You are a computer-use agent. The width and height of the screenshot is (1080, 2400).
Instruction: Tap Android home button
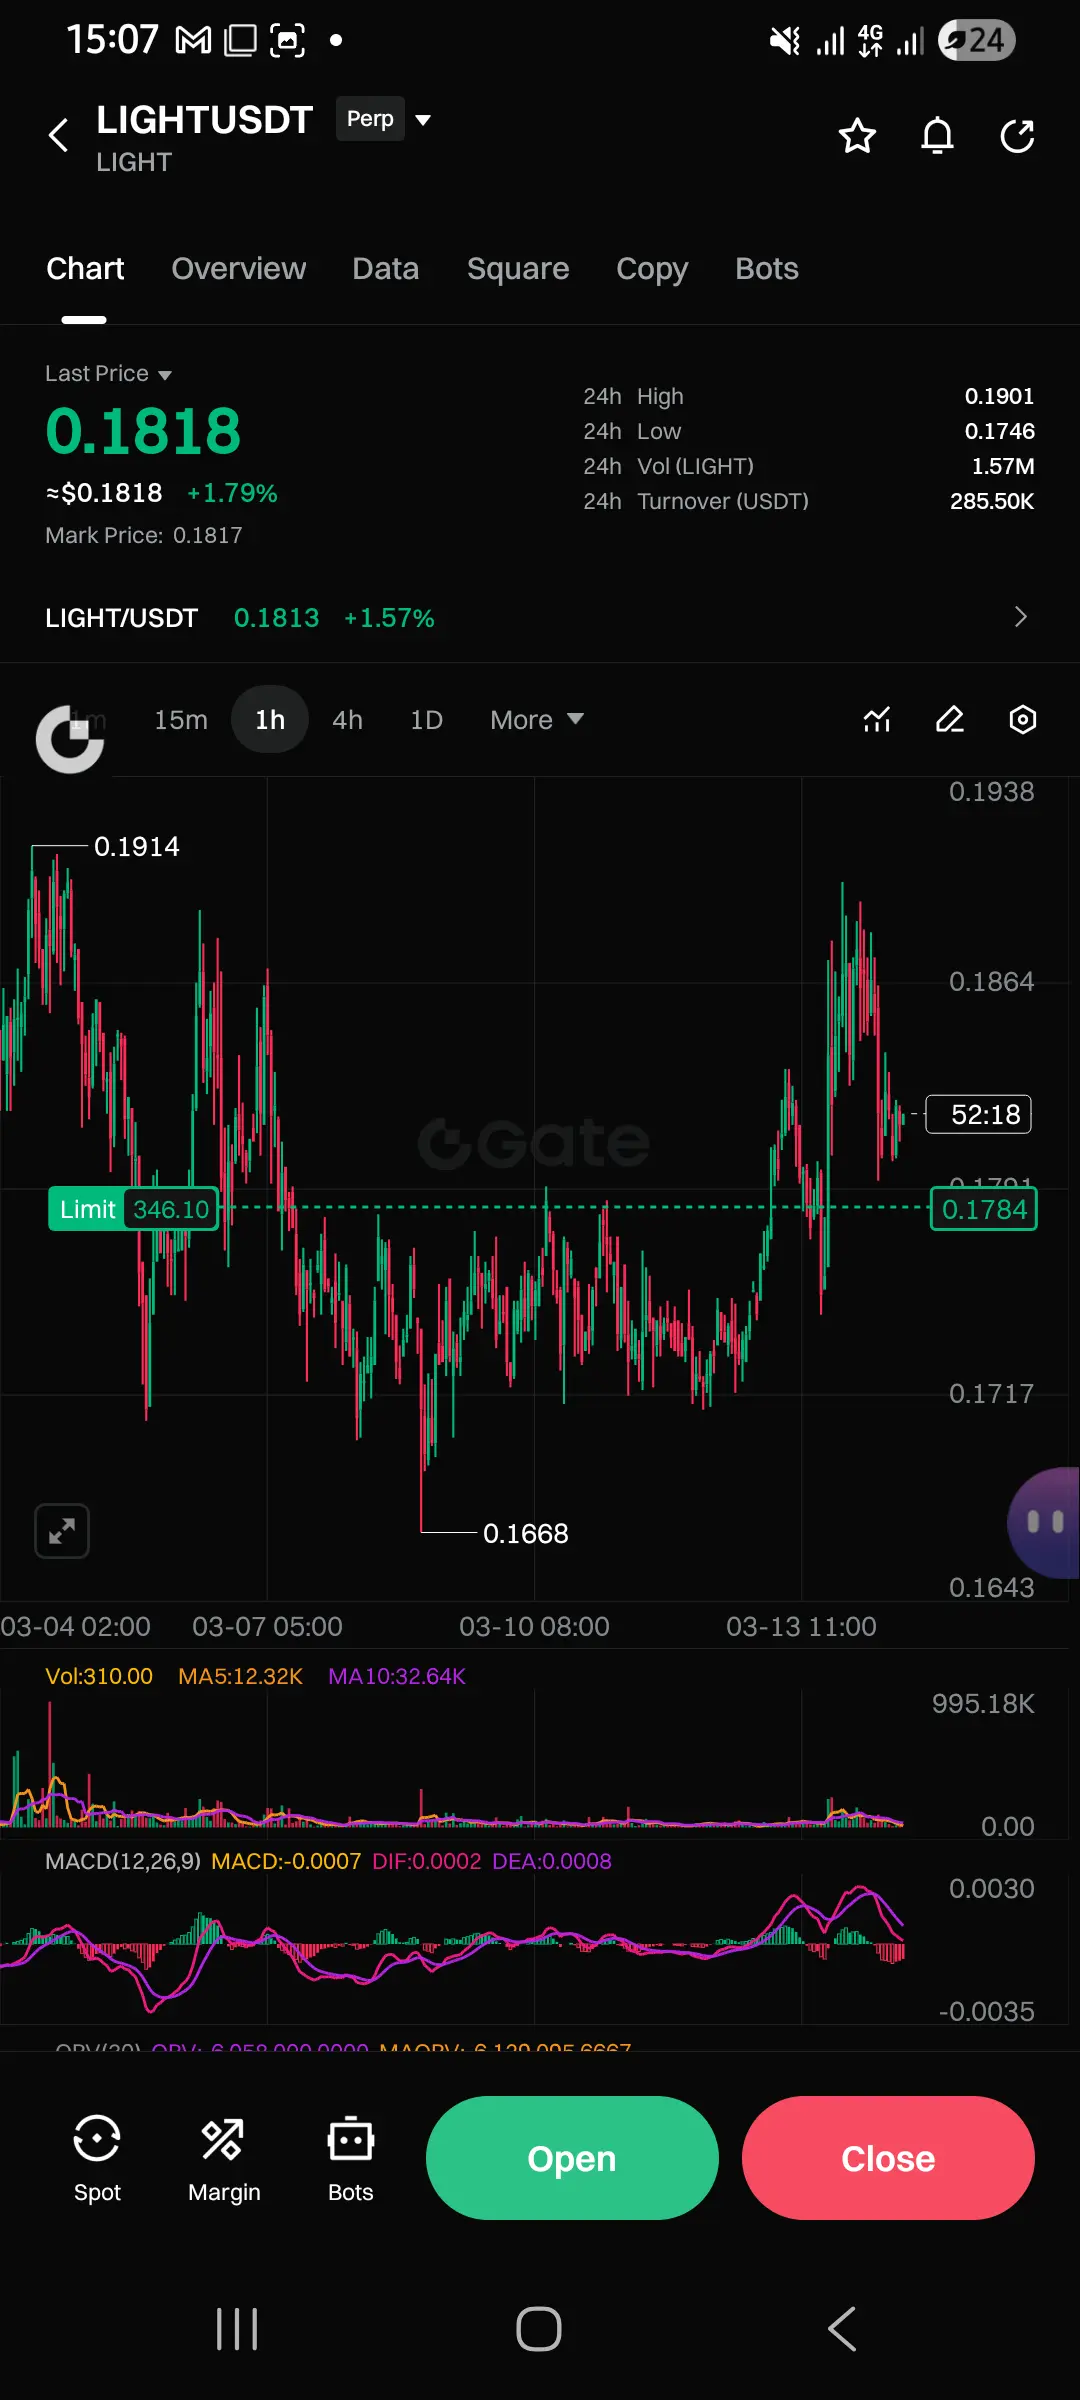coord(539,2329)
